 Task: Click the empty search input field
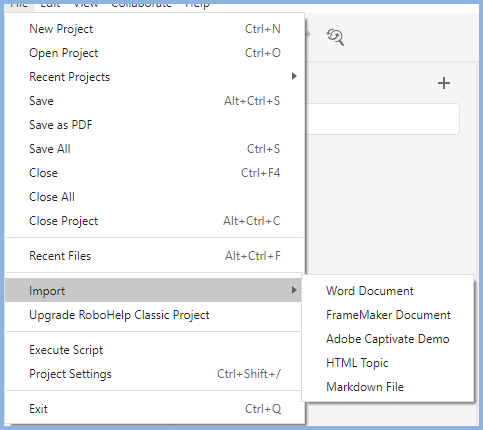pos(382,119)
